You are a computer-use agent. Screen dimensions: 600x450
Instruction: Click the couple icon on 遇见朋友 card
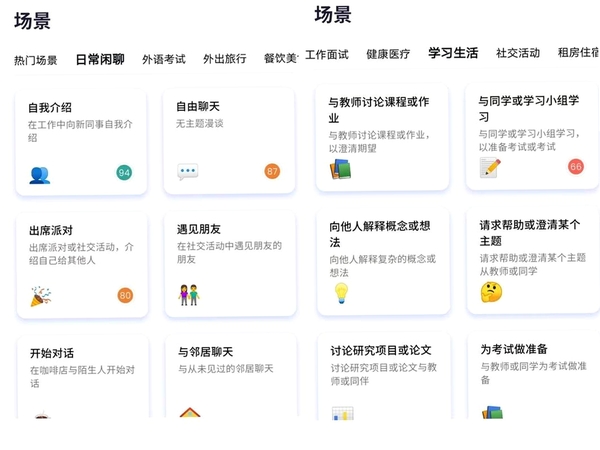[189, 295]
